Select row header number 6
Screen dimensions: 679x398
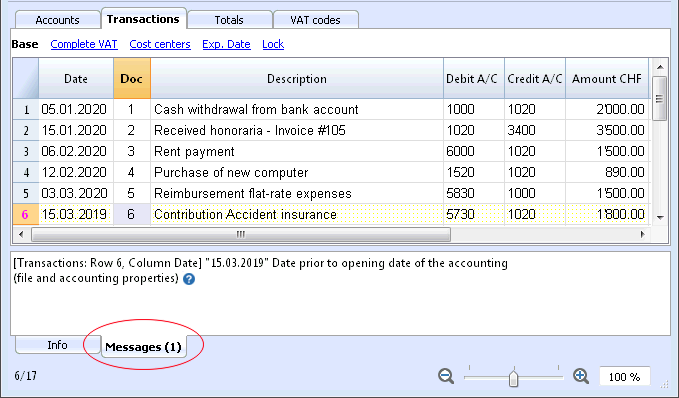point(26,214)
